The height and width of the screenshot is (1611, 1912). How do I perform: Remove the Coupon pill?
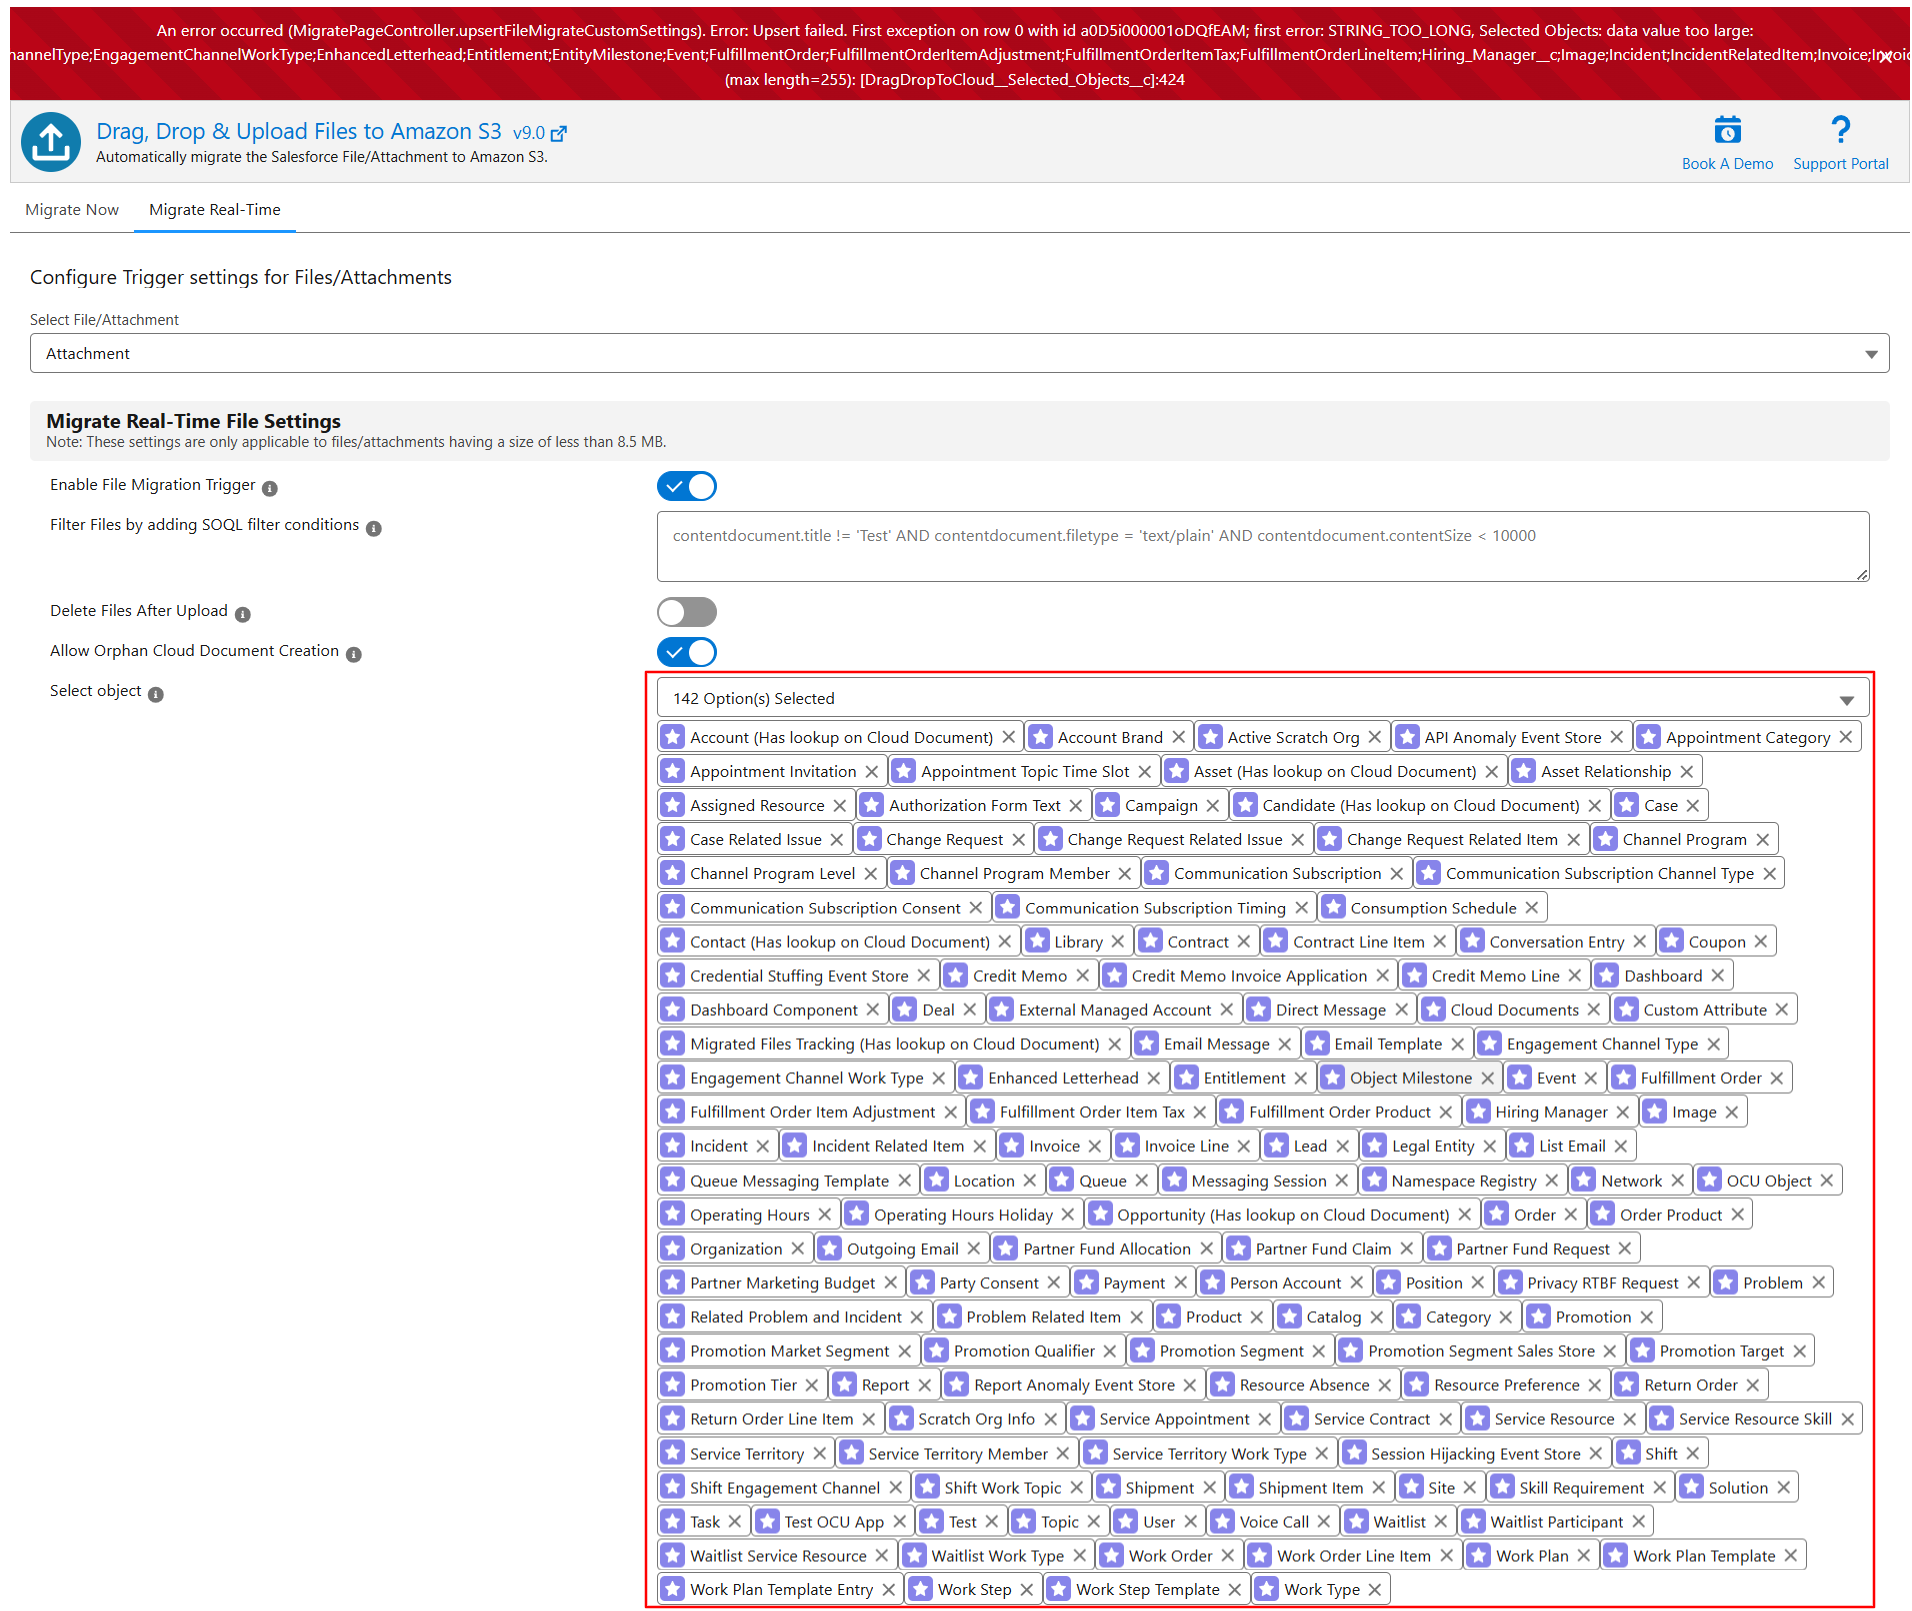click(x=1761, y=941)
